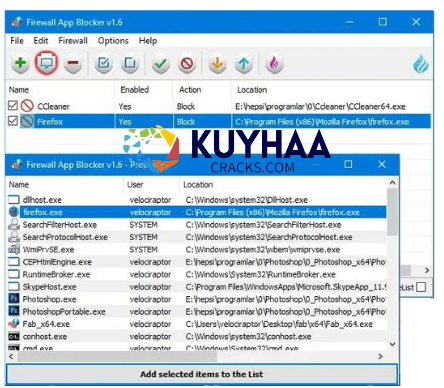Click the wmiprvse.exe wbem path cell
444x388 pixels.
pyautogui.click(x=263, y=249)
